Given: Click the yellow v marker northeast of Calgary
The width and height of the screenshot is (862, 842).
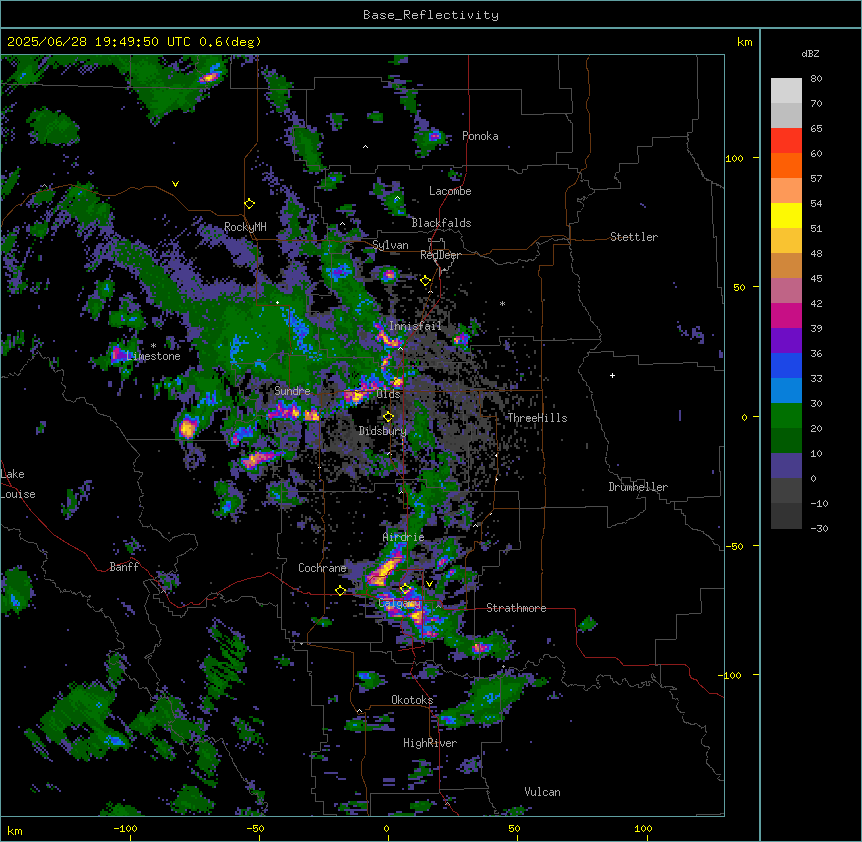Looking at the screenshot, I should tap(429, 584).
